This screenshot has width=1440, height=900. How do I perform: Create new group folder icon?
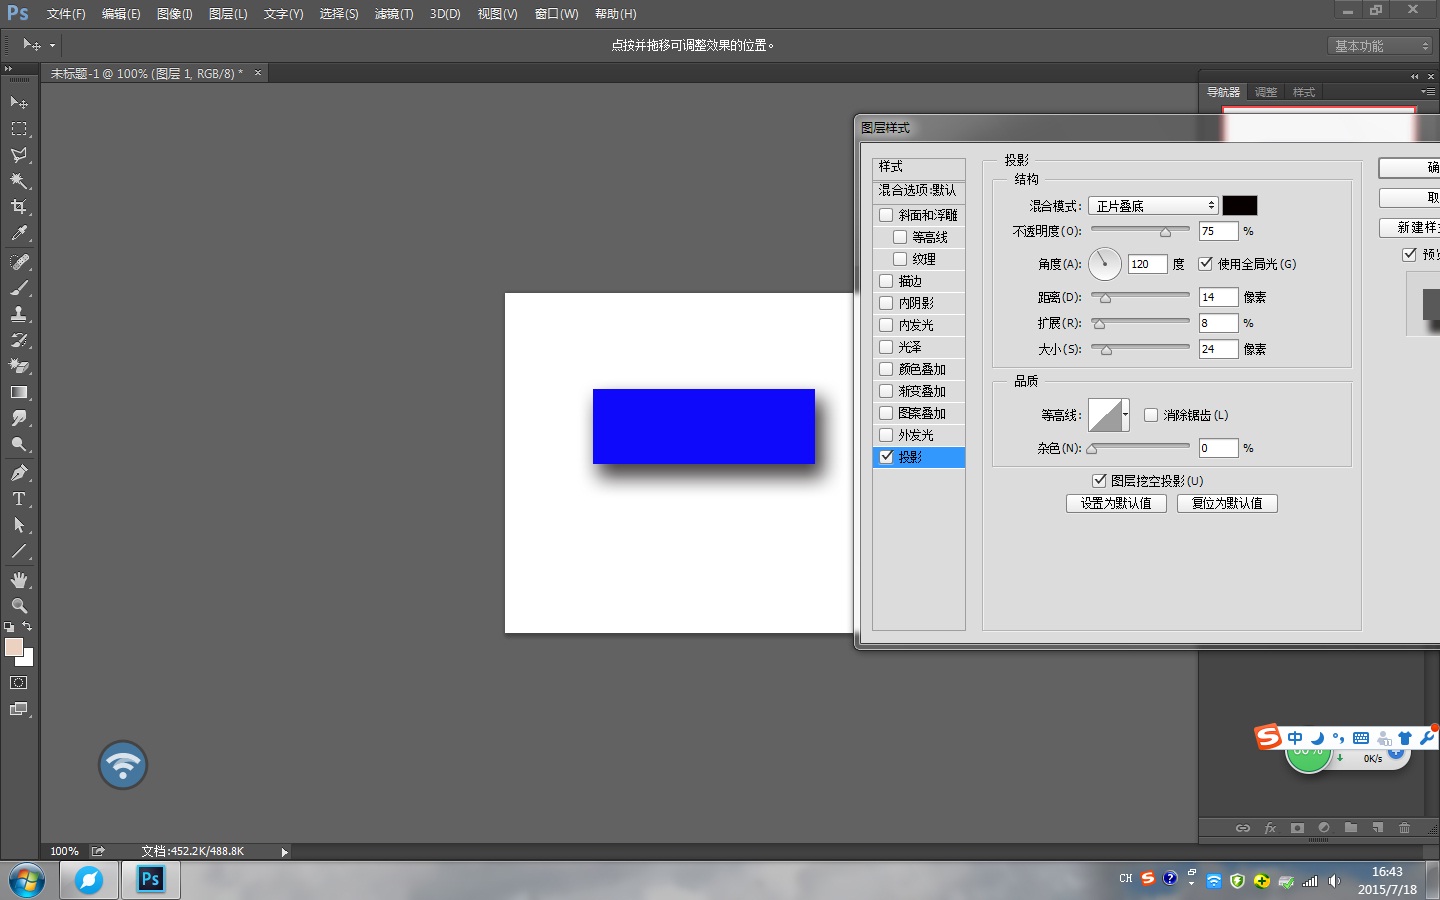pos(1351,828)
